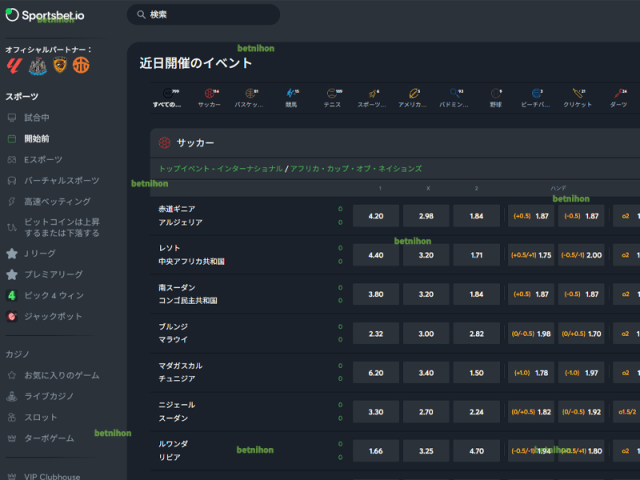This screenshot has height=480, width=640.
Task: Click the サッカー section ball icon
Action: 164,143
